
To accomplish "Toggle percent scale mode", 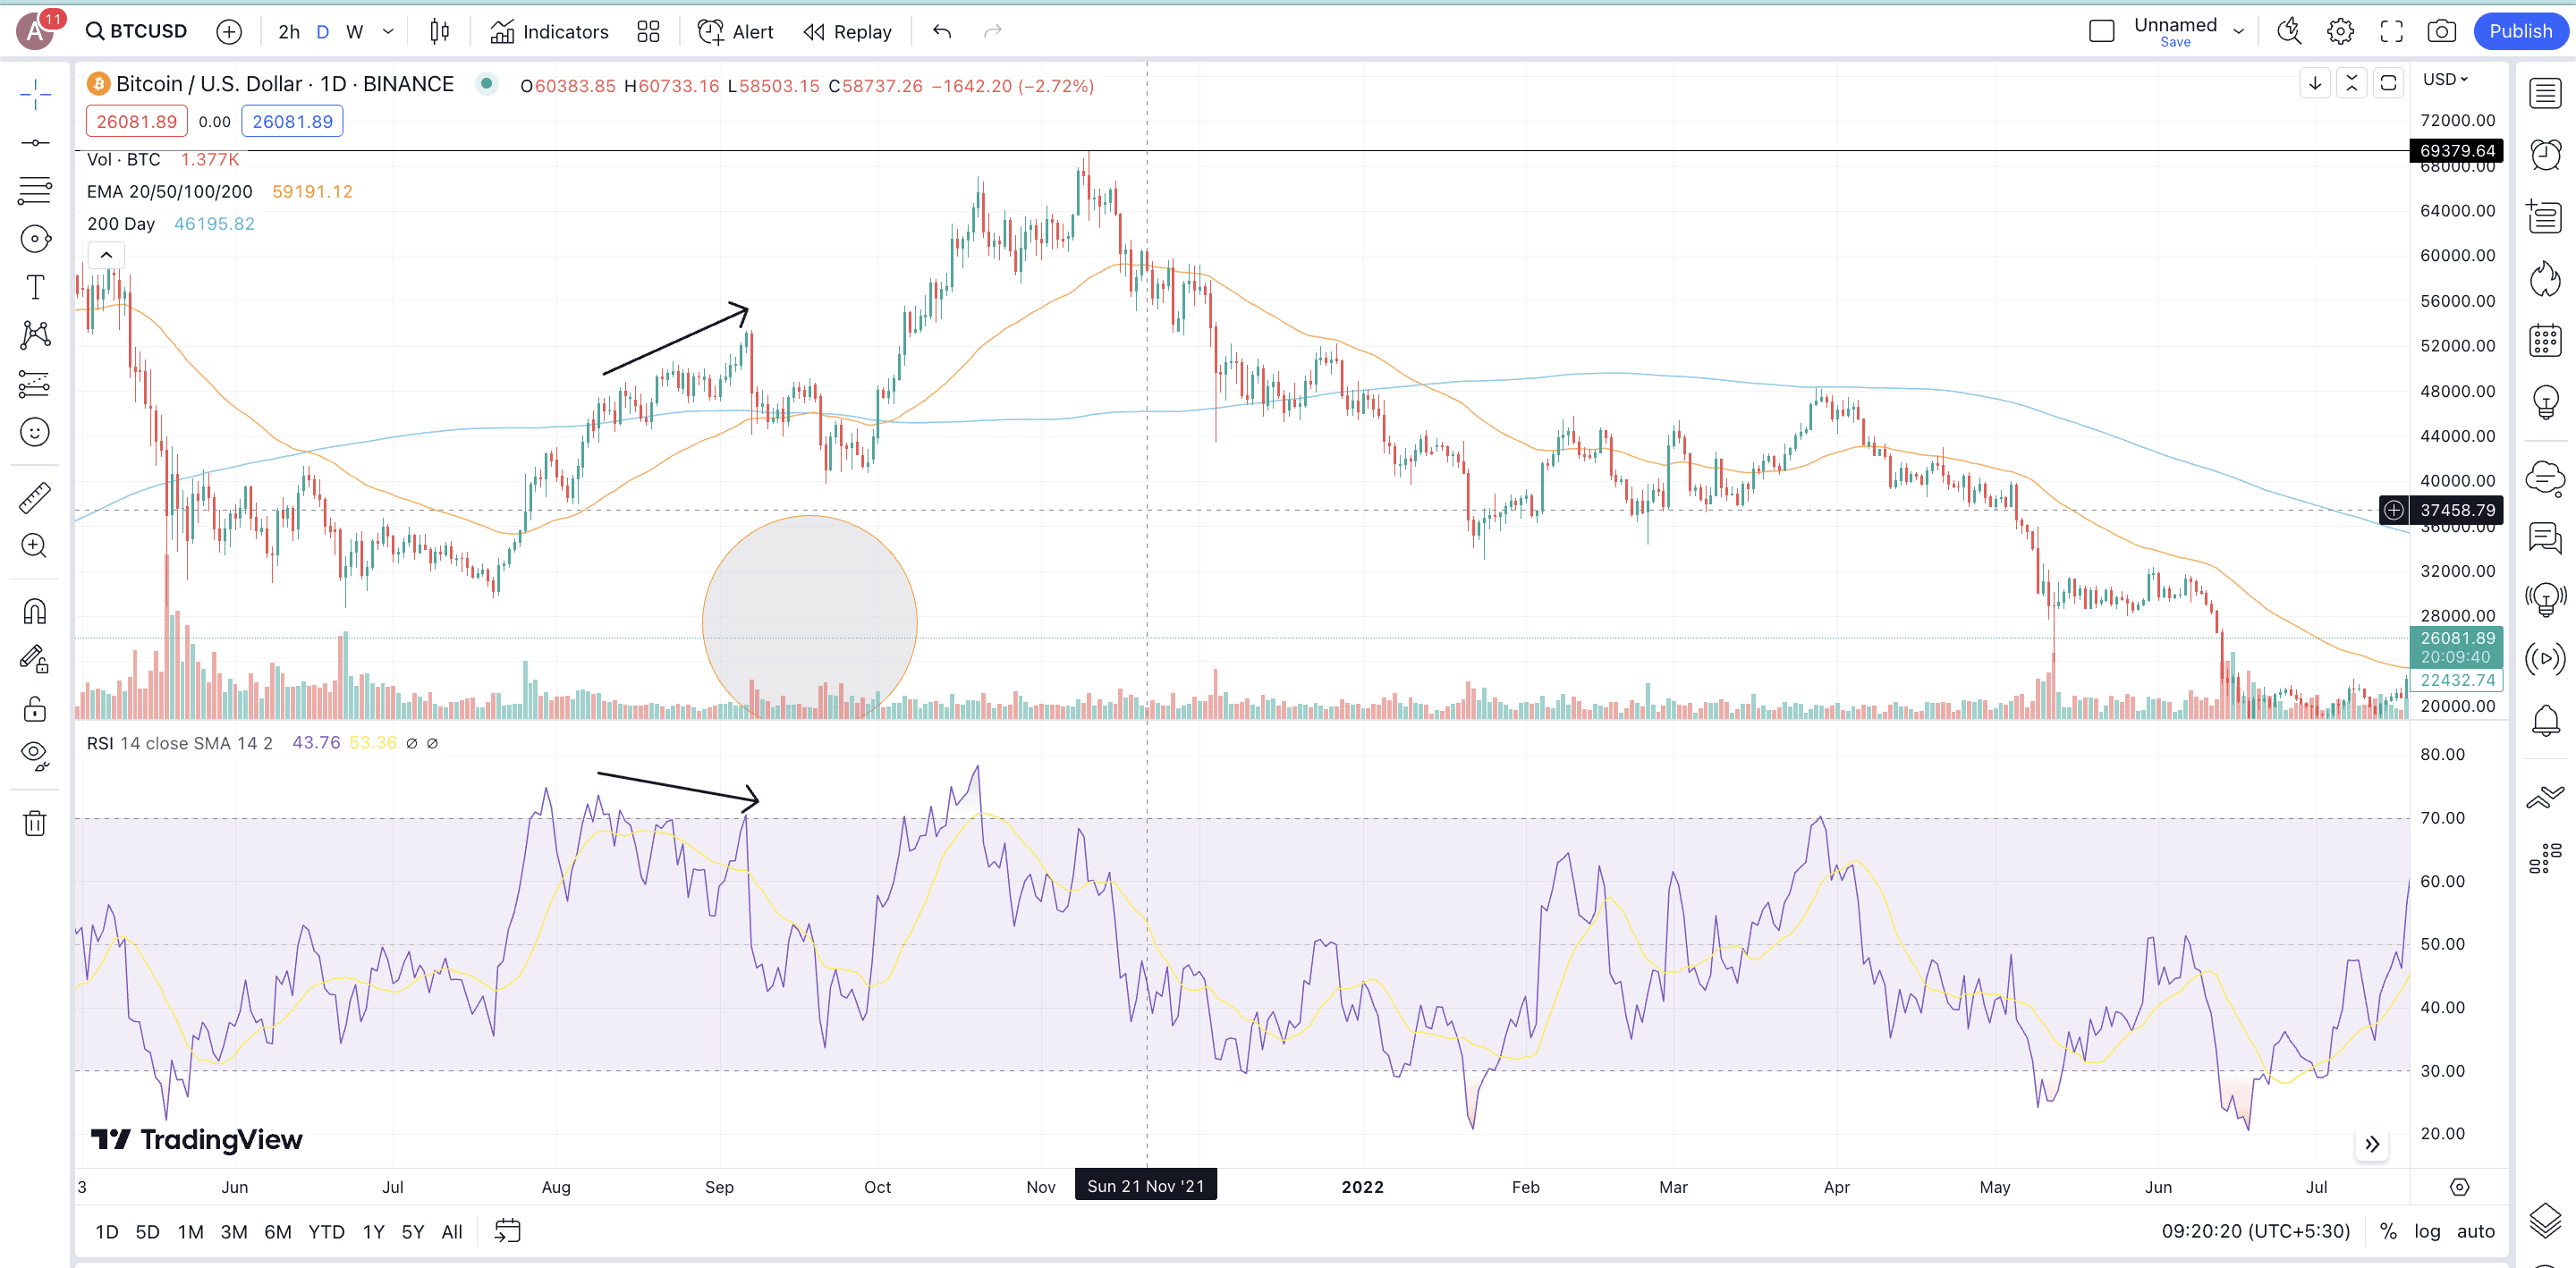I will (2388, 1231).
